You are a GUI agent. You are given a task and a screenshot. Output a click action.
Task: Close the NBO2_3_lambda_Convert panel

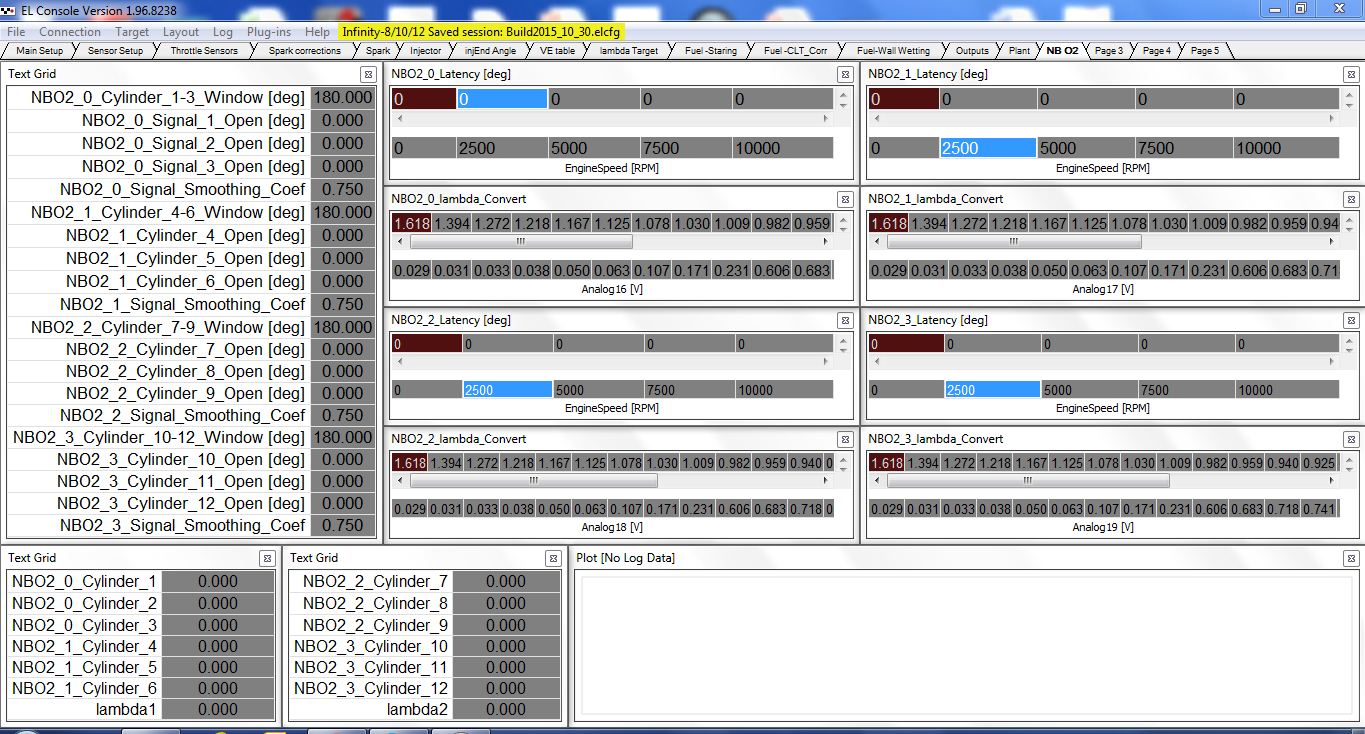point(1351,440)
